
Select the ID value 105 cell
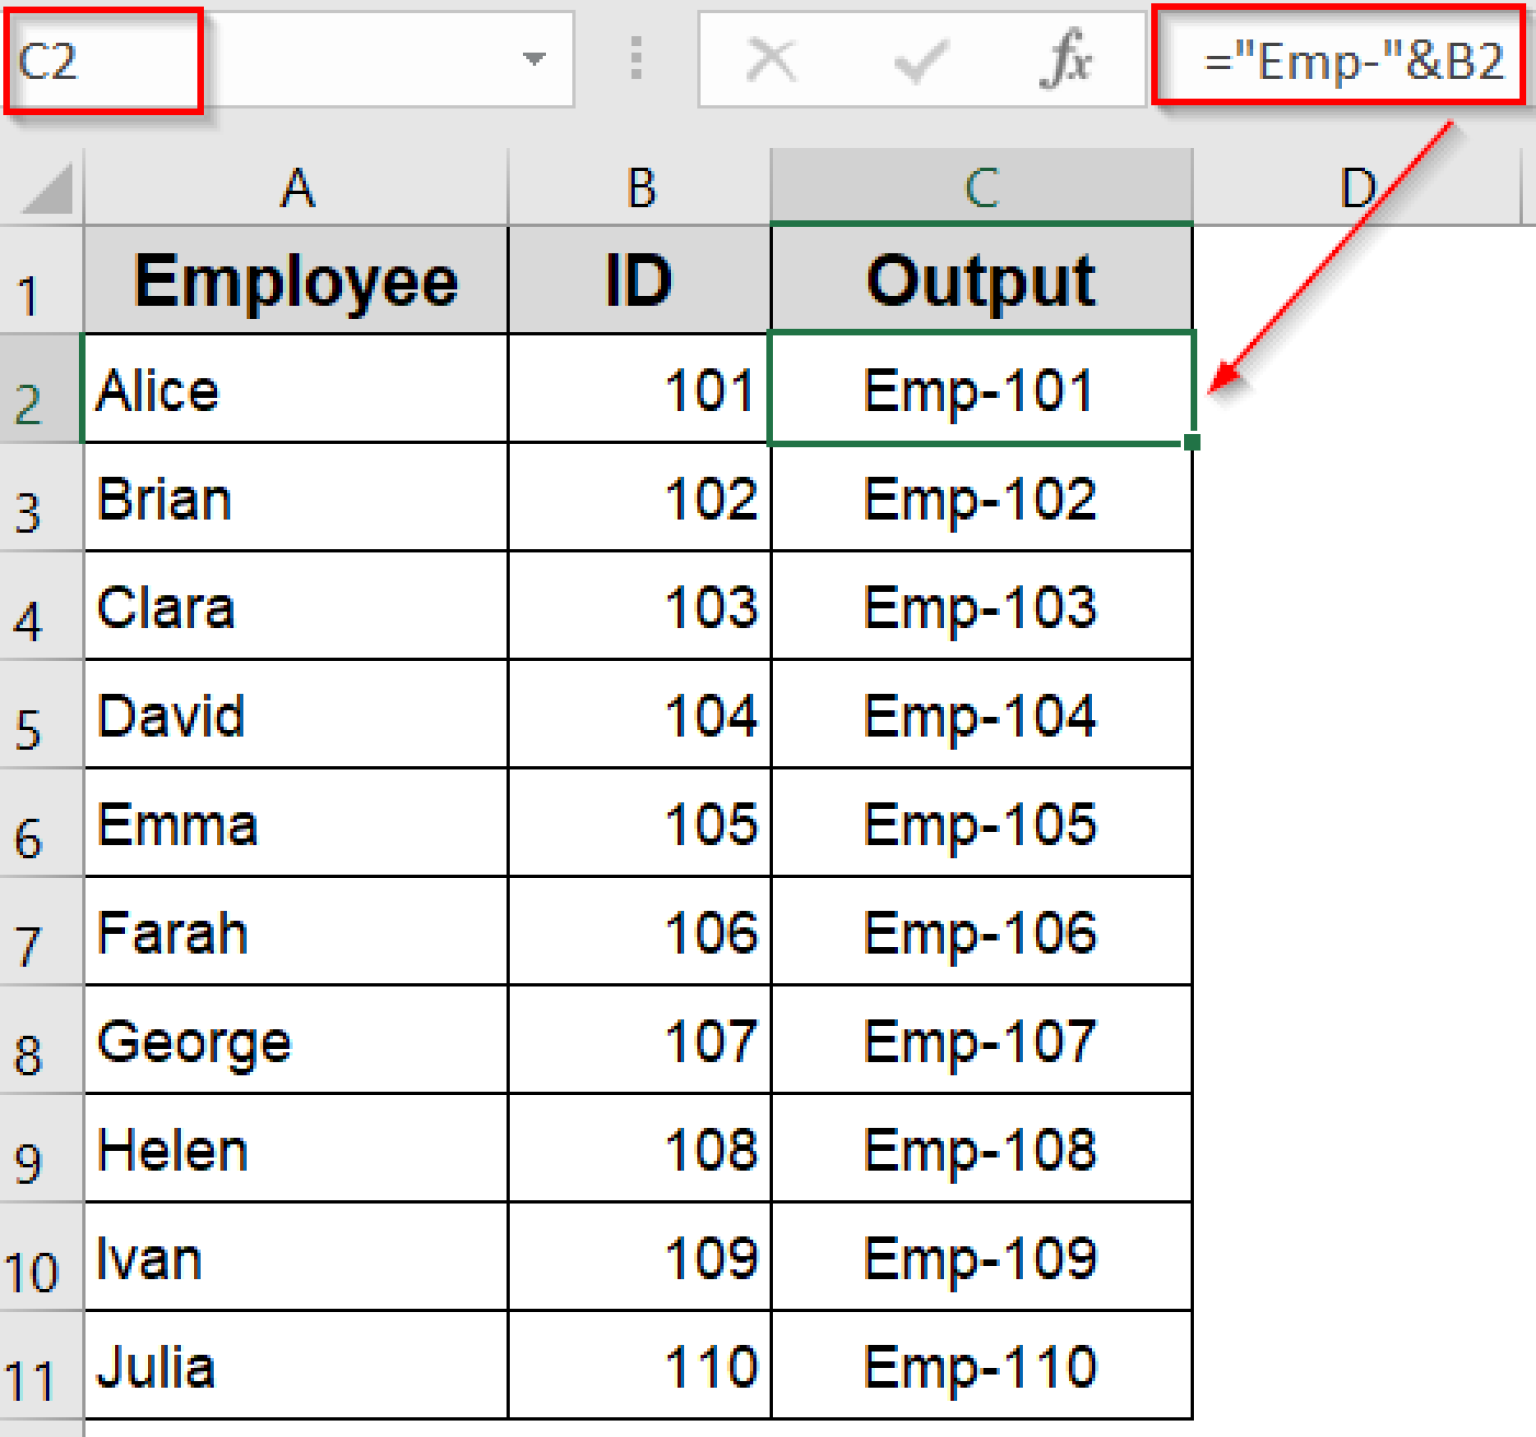coord(638,824)
